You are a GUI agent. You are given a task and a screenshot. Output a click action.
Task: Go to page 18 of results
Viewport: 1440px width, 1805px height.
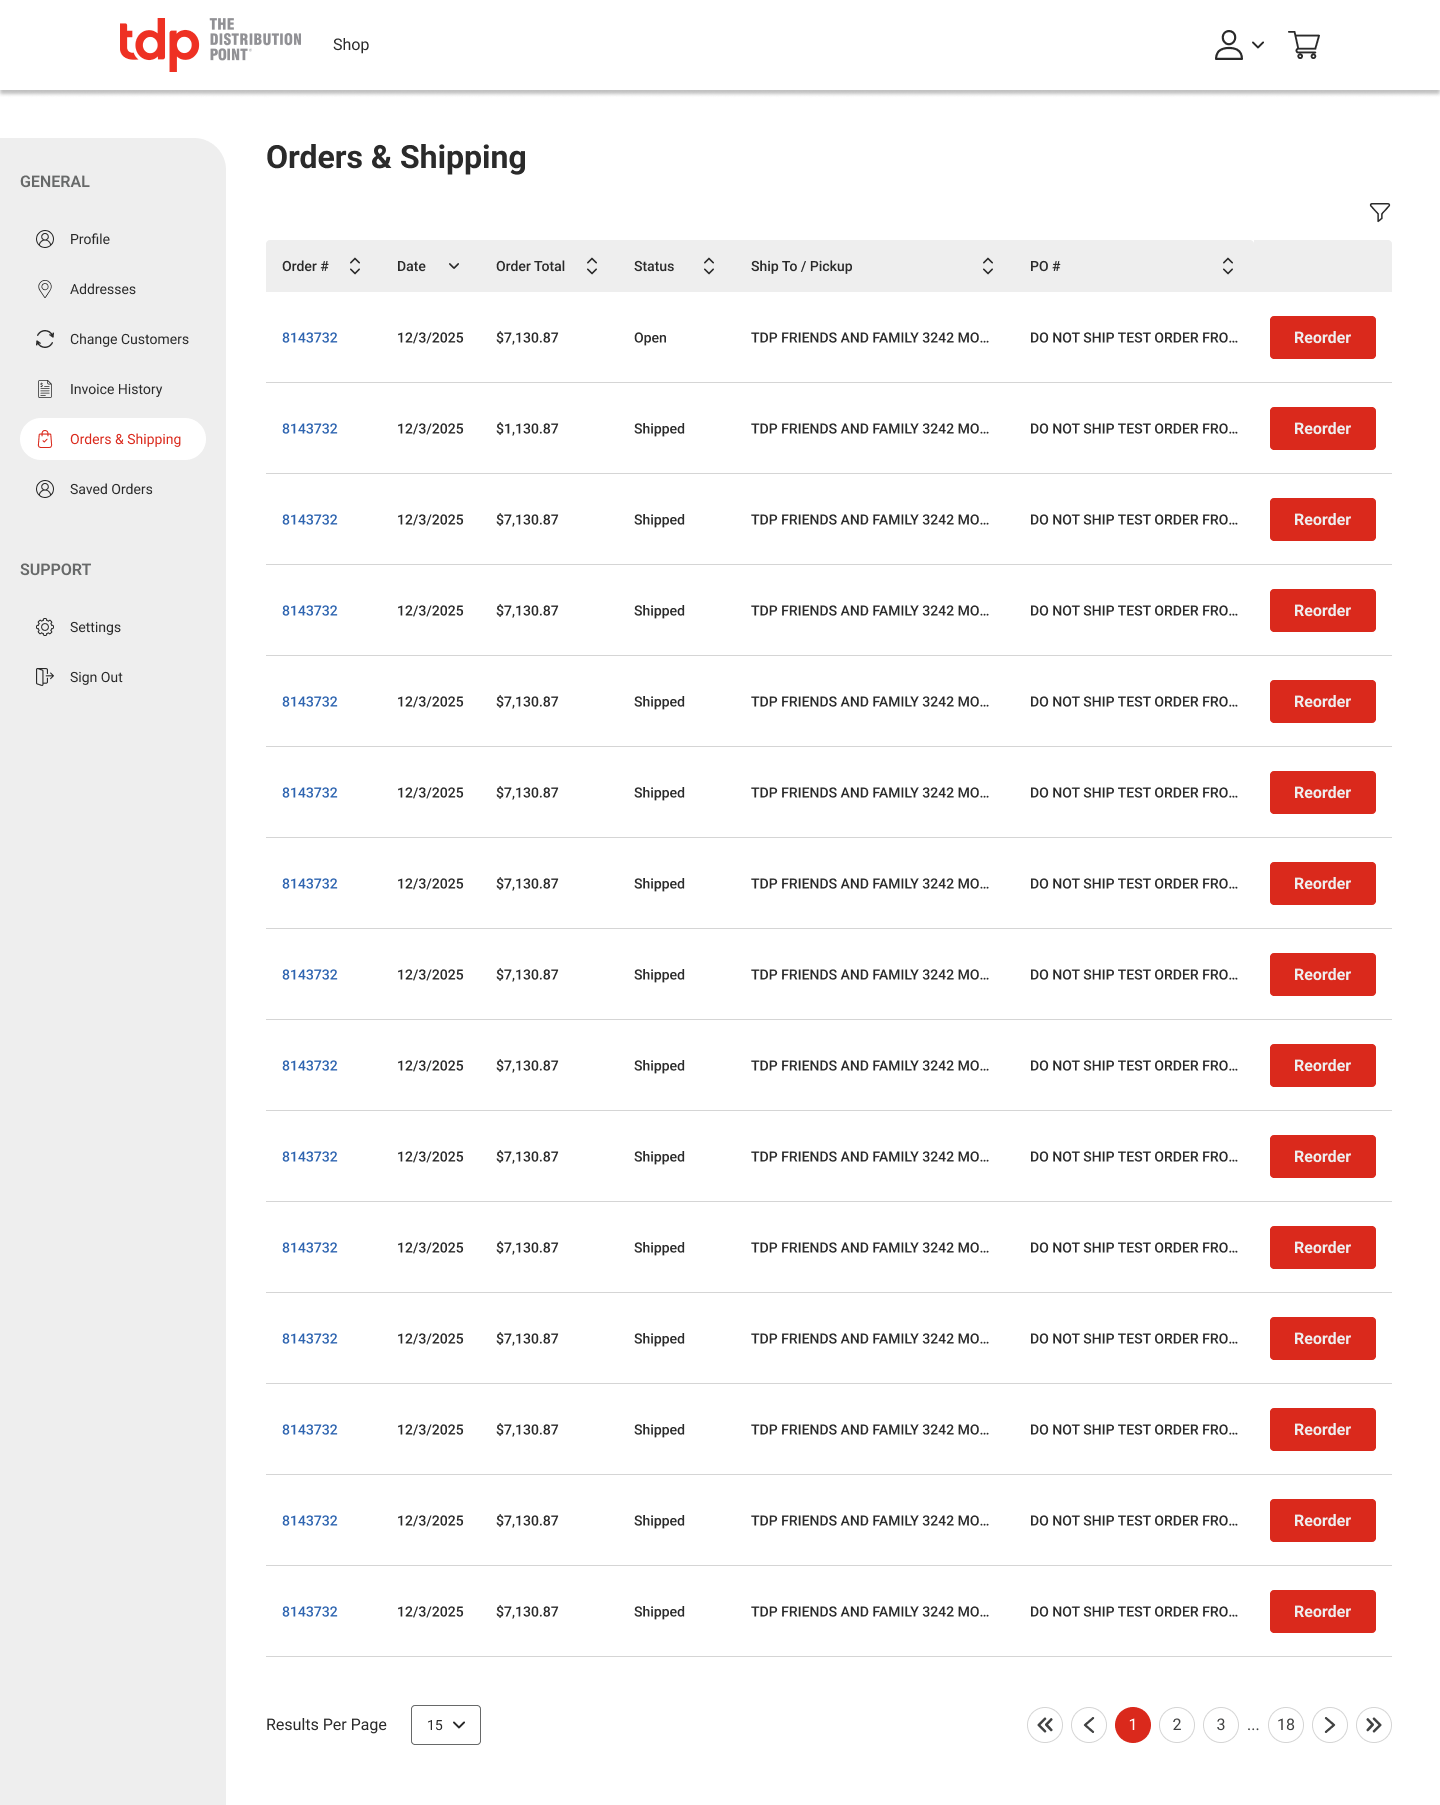tap(1285, 1724)
